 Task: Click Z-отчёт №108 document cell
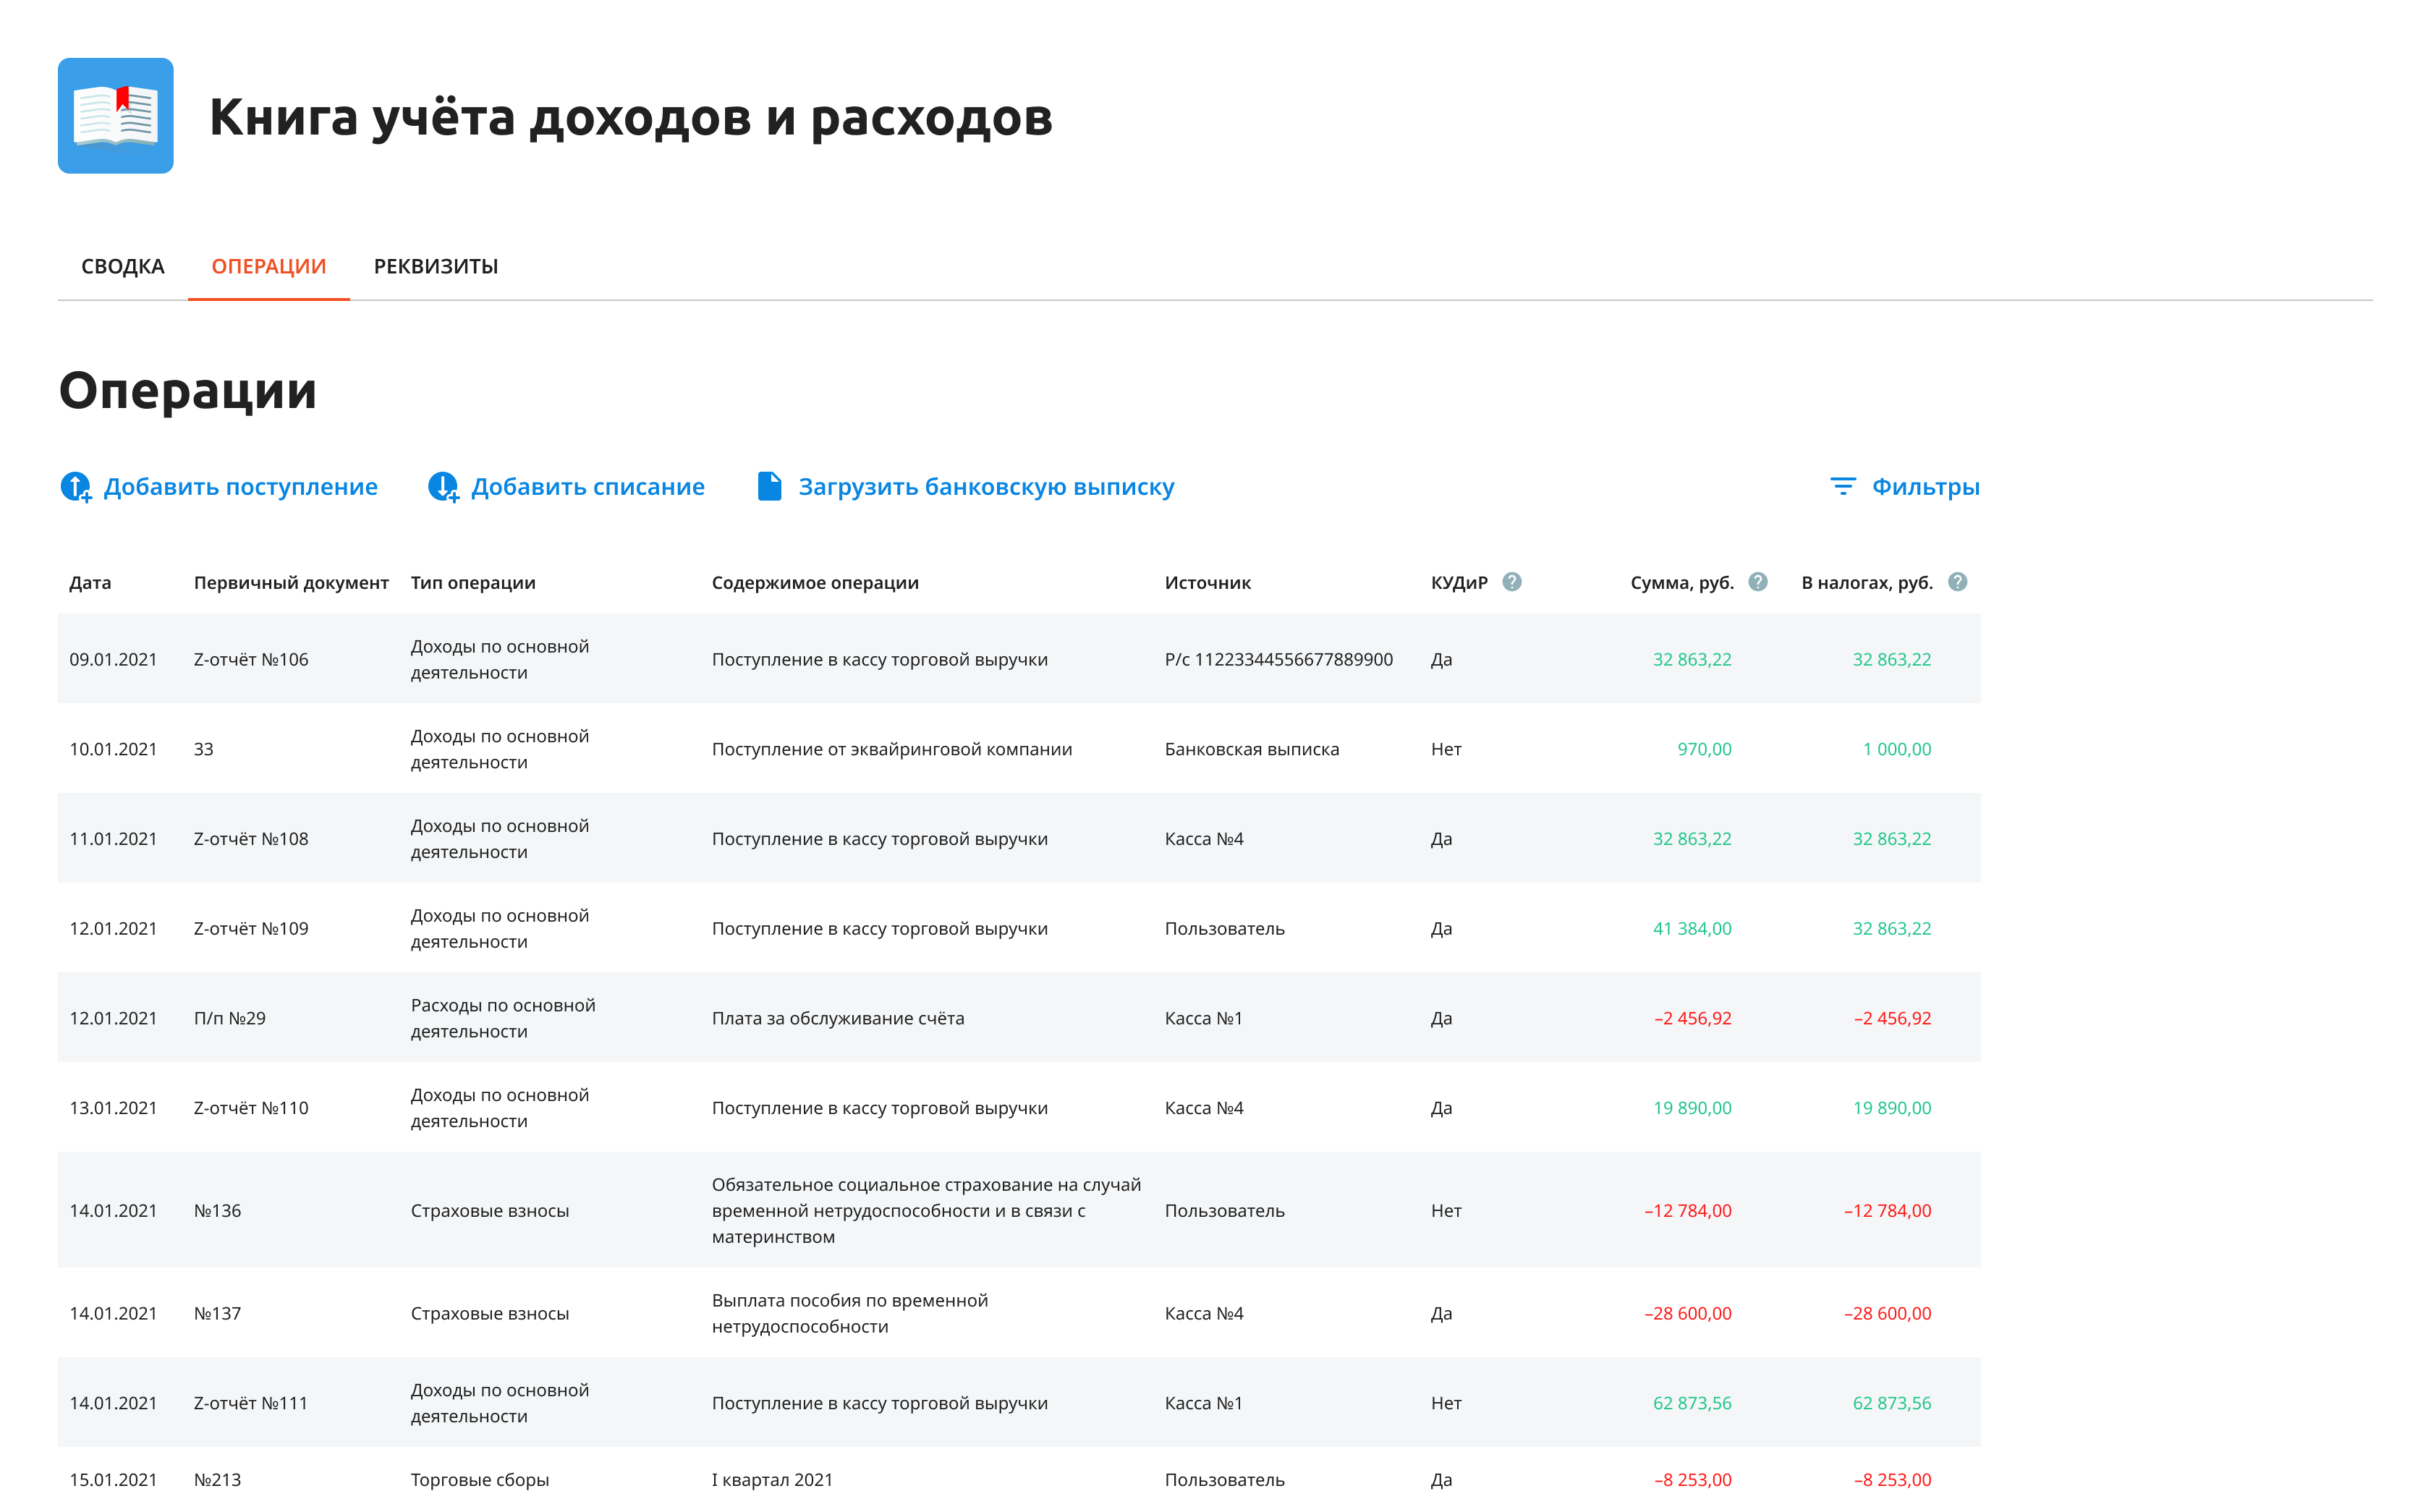coord(251,839)
